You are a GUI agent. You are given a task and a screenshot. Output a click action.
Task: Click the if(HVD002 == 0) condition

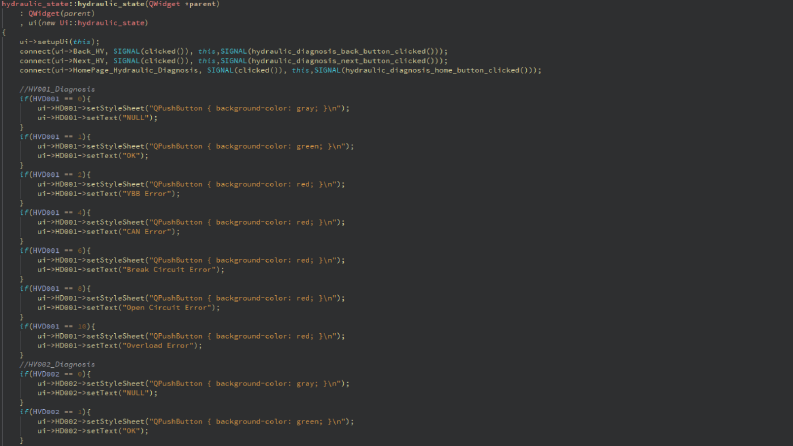(55, 374)
